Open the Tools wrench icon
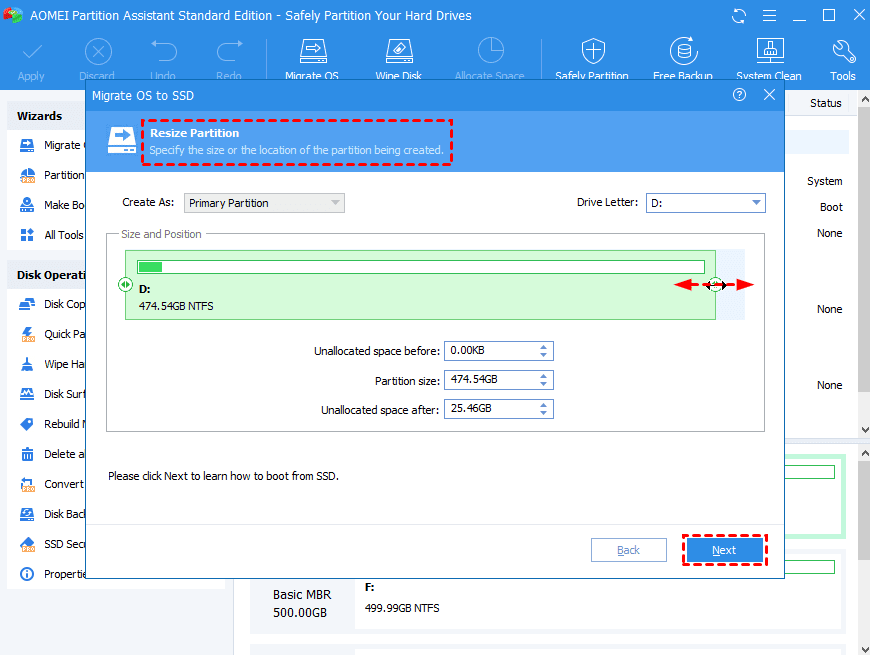 tap(843, 51)
